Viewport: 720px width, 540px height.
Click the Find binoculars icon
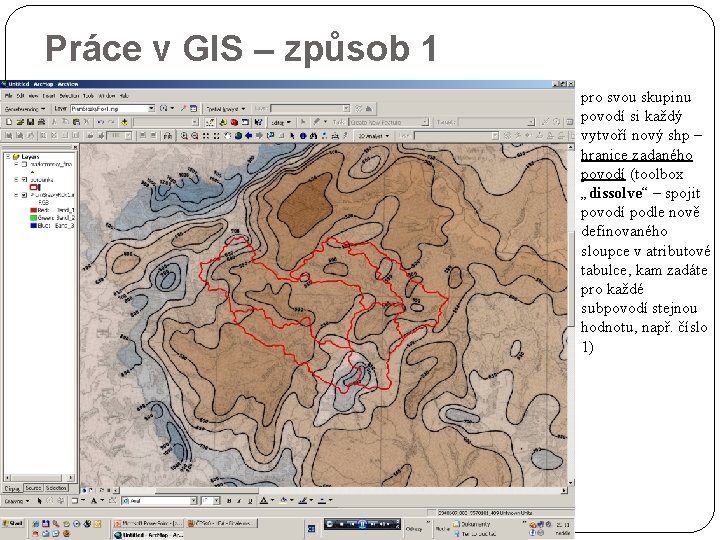pyautogui.click(x=314, y=136)
